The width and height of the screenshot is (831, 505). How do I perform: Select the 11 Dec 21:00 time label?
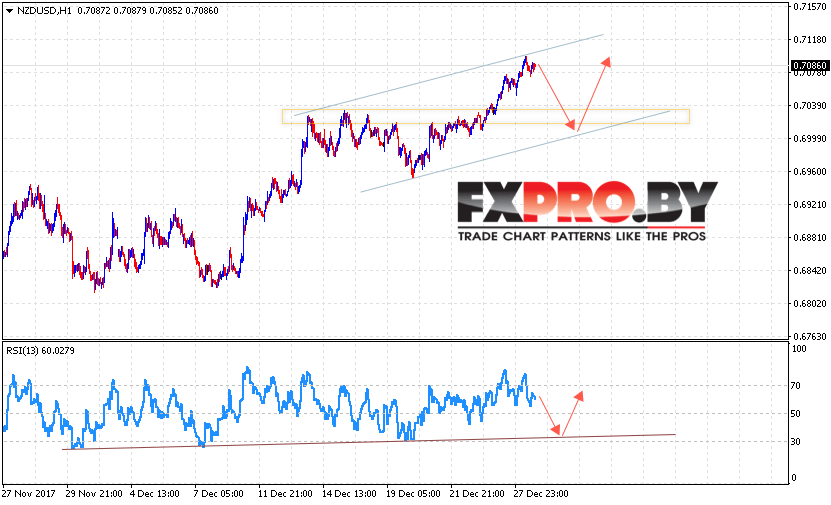(x=285, y=494)
